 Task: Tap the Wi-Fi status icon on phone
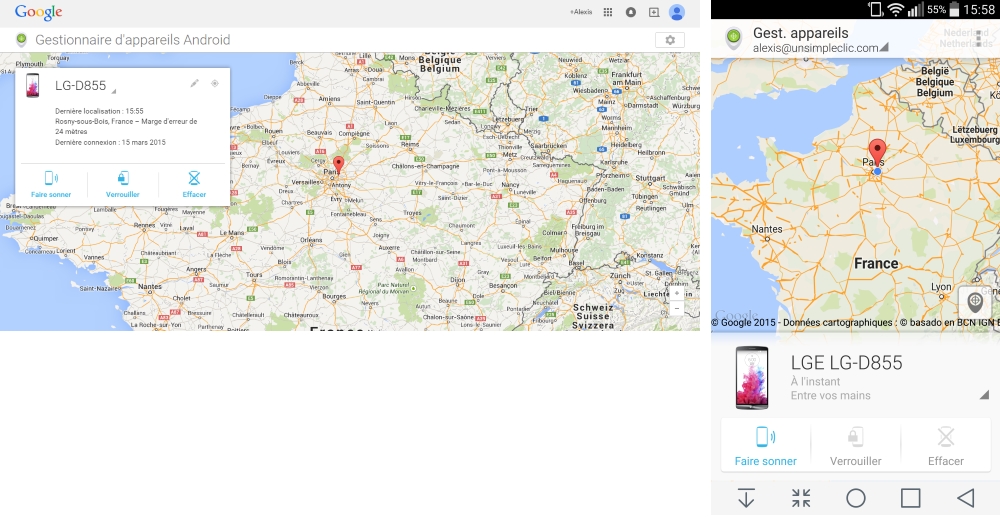click(896, 10)
